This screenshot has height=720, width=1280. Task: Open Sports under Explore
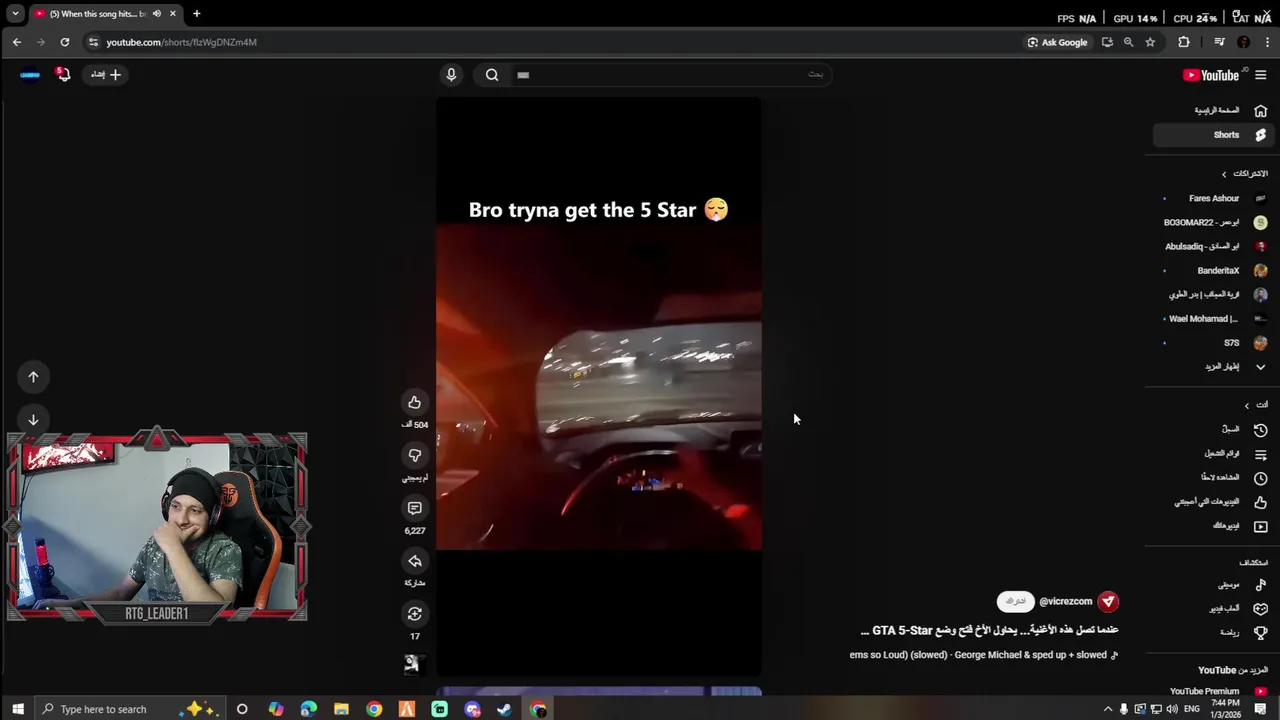pyautogui.click(x=1211, y=633)
